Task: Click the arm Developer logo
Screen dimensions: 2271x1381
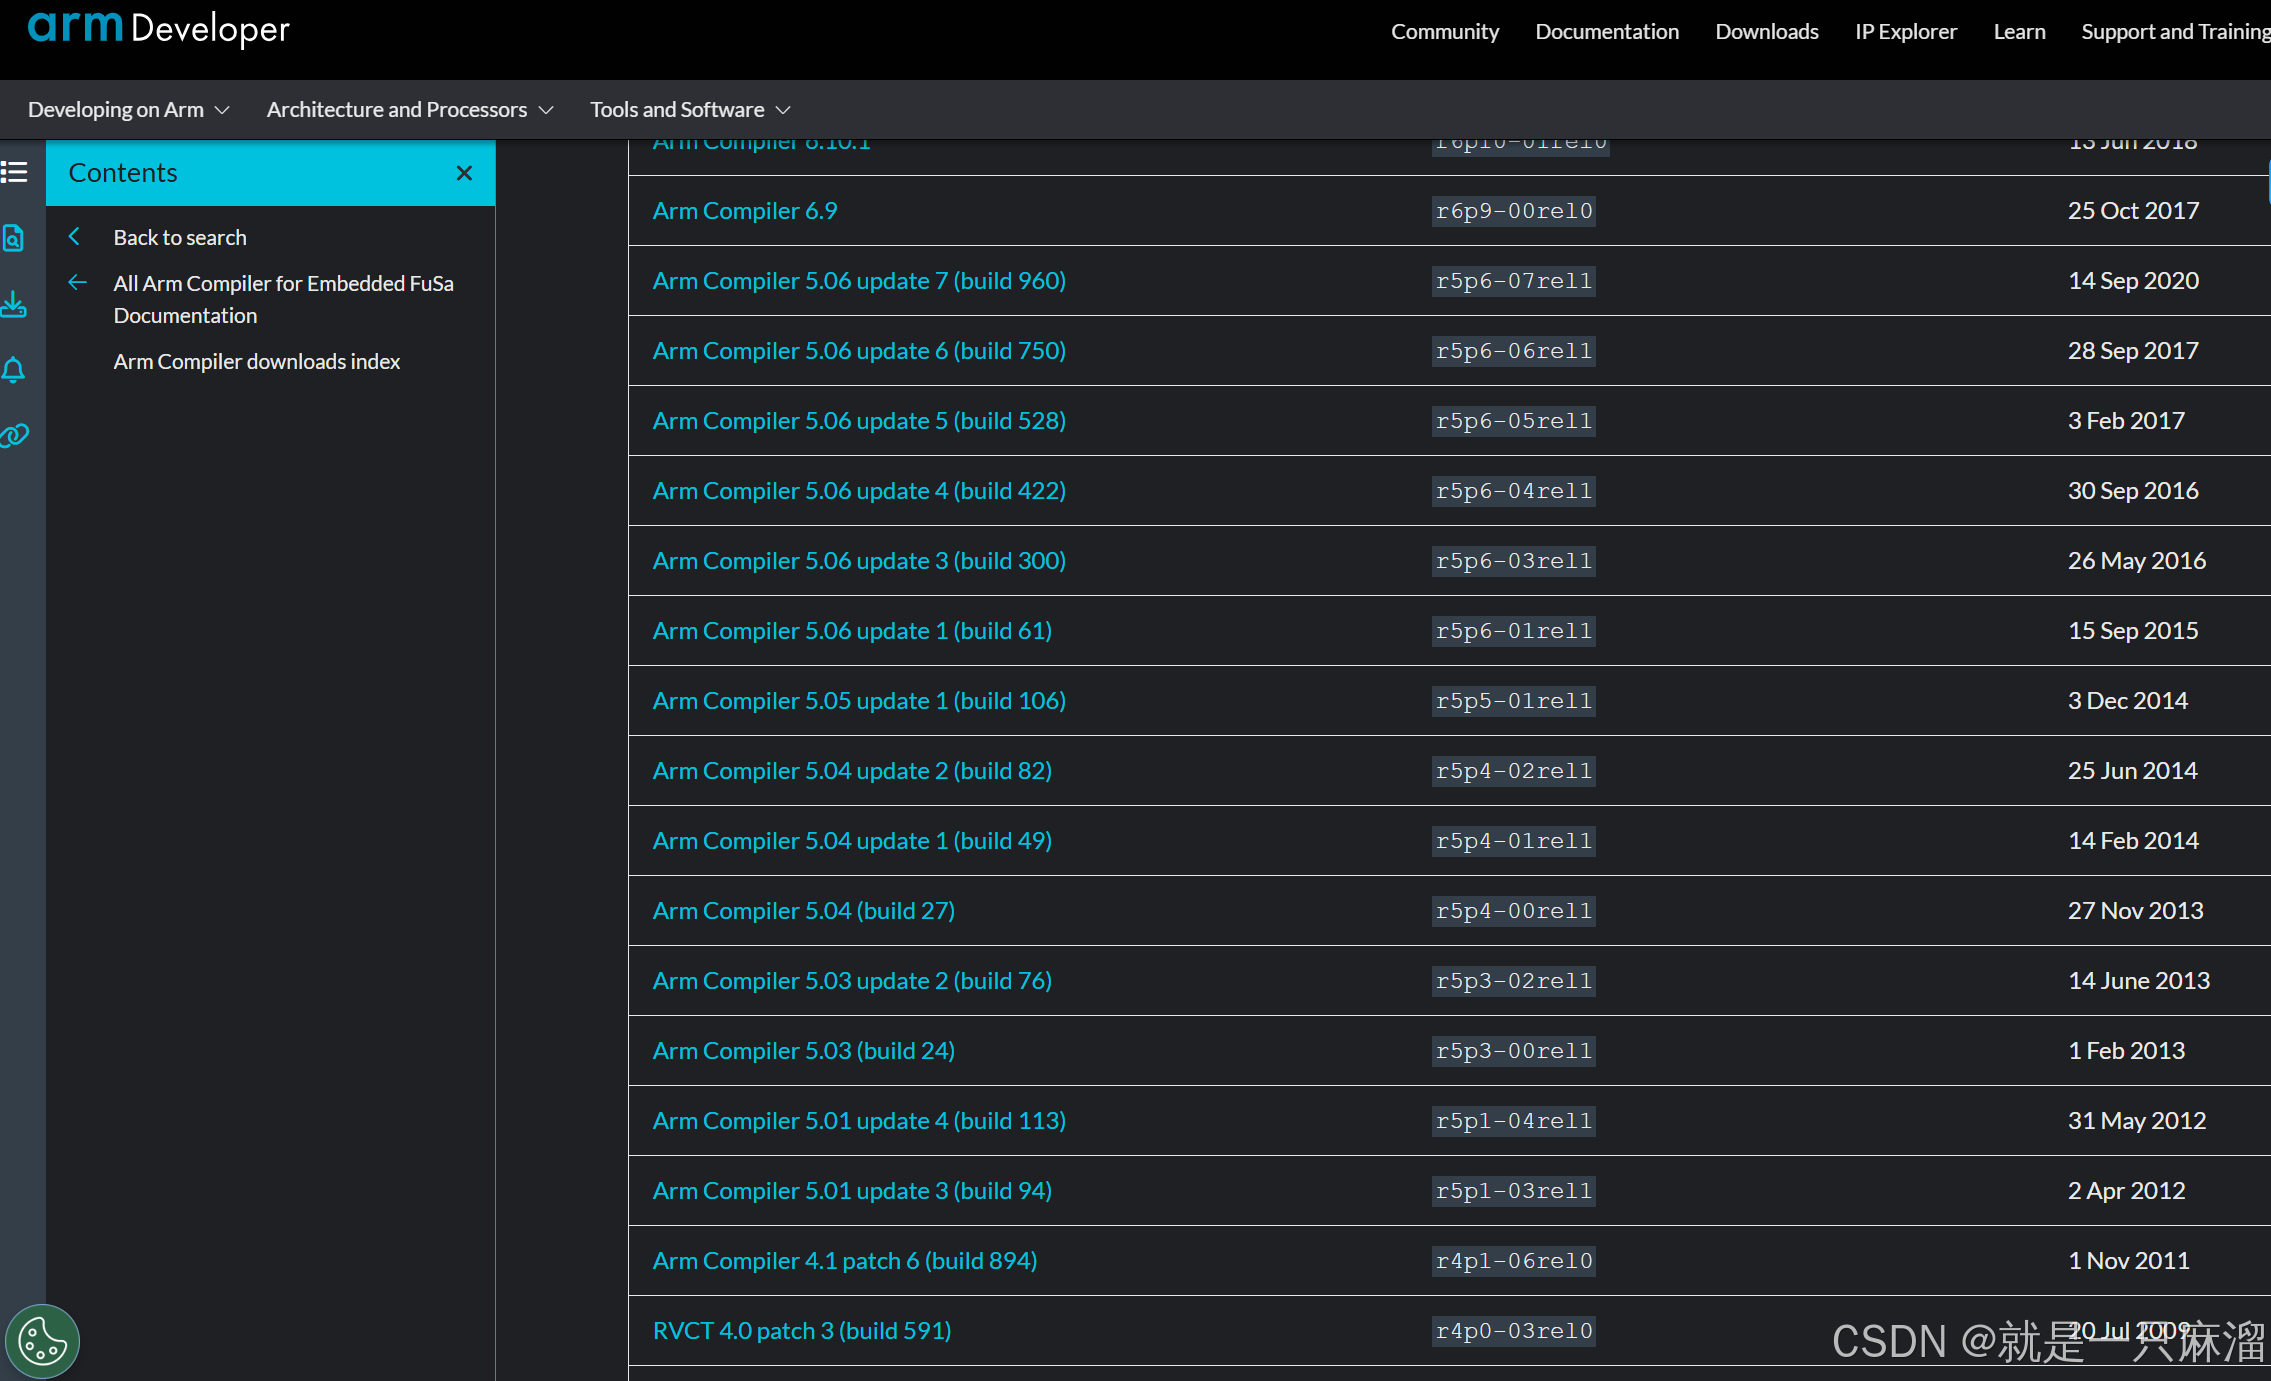Action: coord(158,28)
